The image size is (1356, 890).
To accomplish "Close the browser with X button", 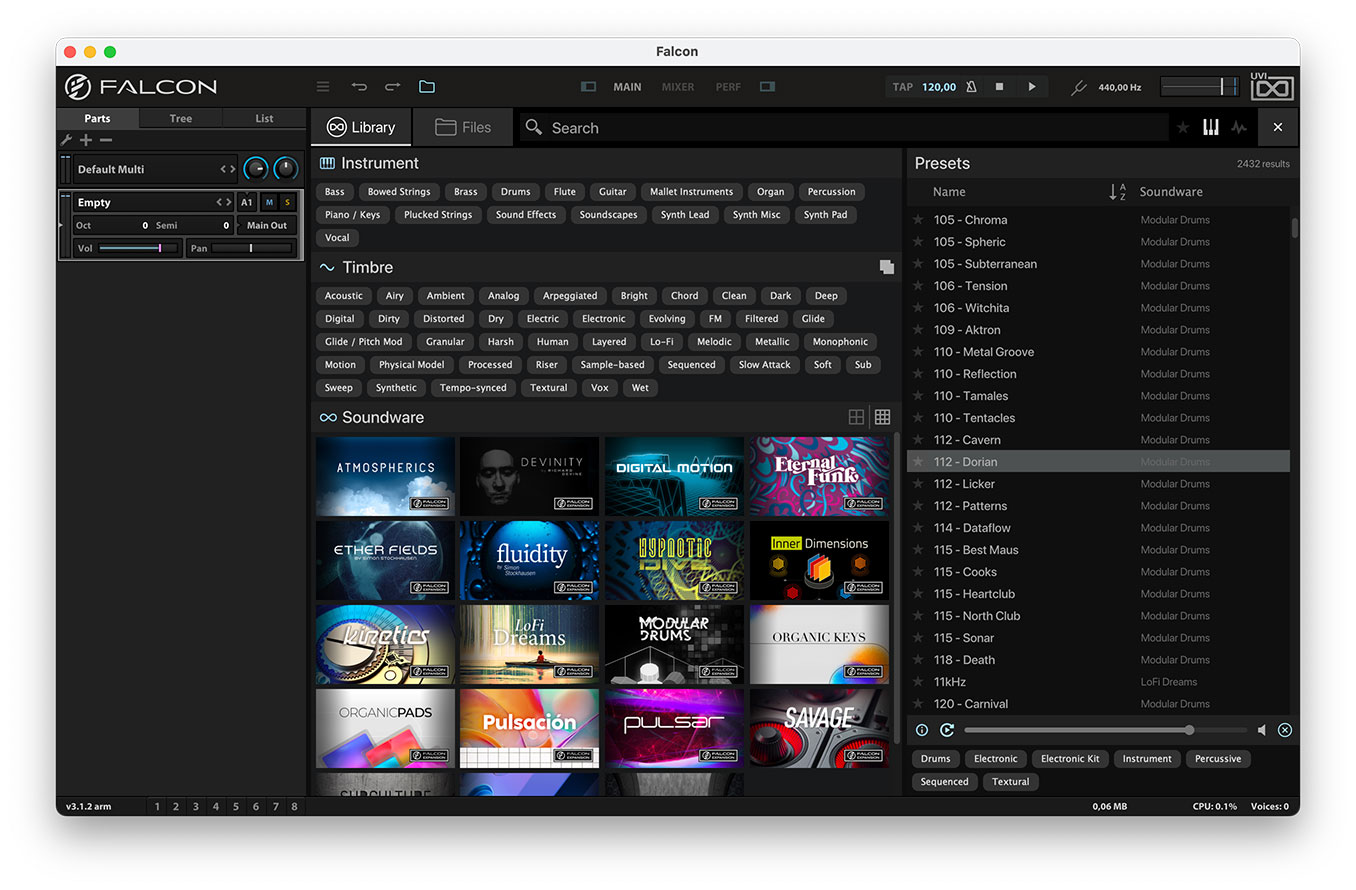I will (x=1278, y=128).
